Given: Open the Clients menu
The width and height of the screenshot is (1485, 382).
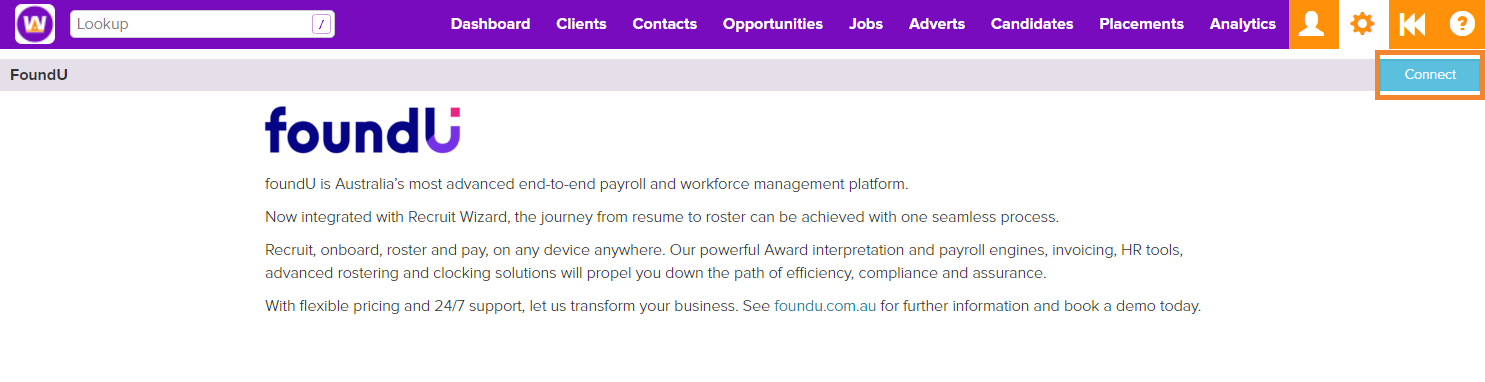Looking at the screenshot, I should [581, 24].
